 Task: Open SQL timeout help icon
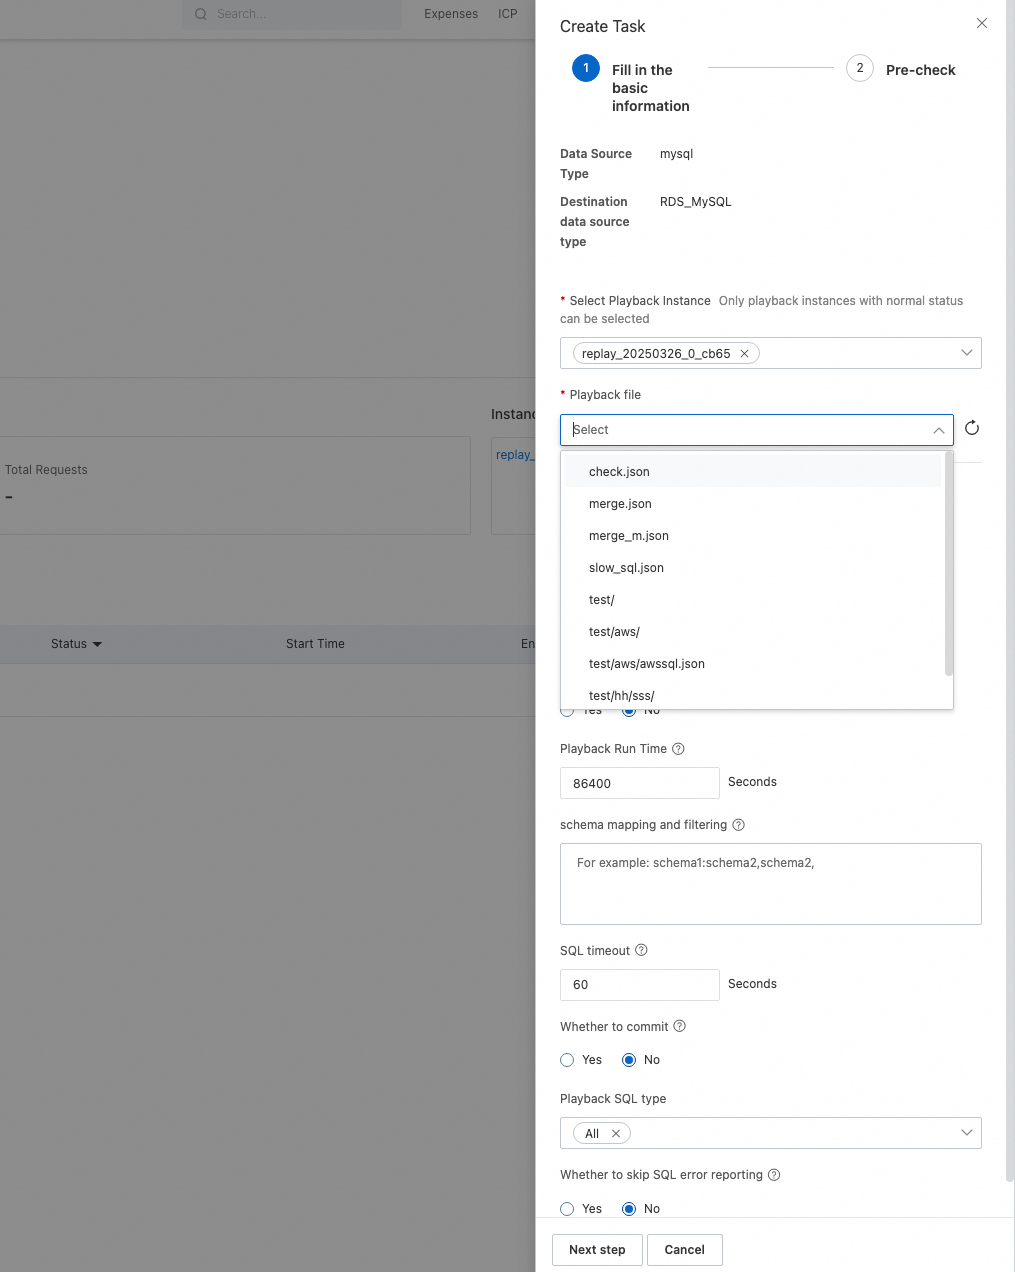(641, 950)
